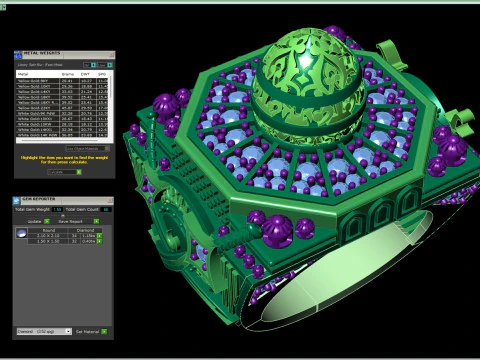The image size is (480, 360).
Task: Click the Total Gem Count value field
Action: (x=106, y=209)
